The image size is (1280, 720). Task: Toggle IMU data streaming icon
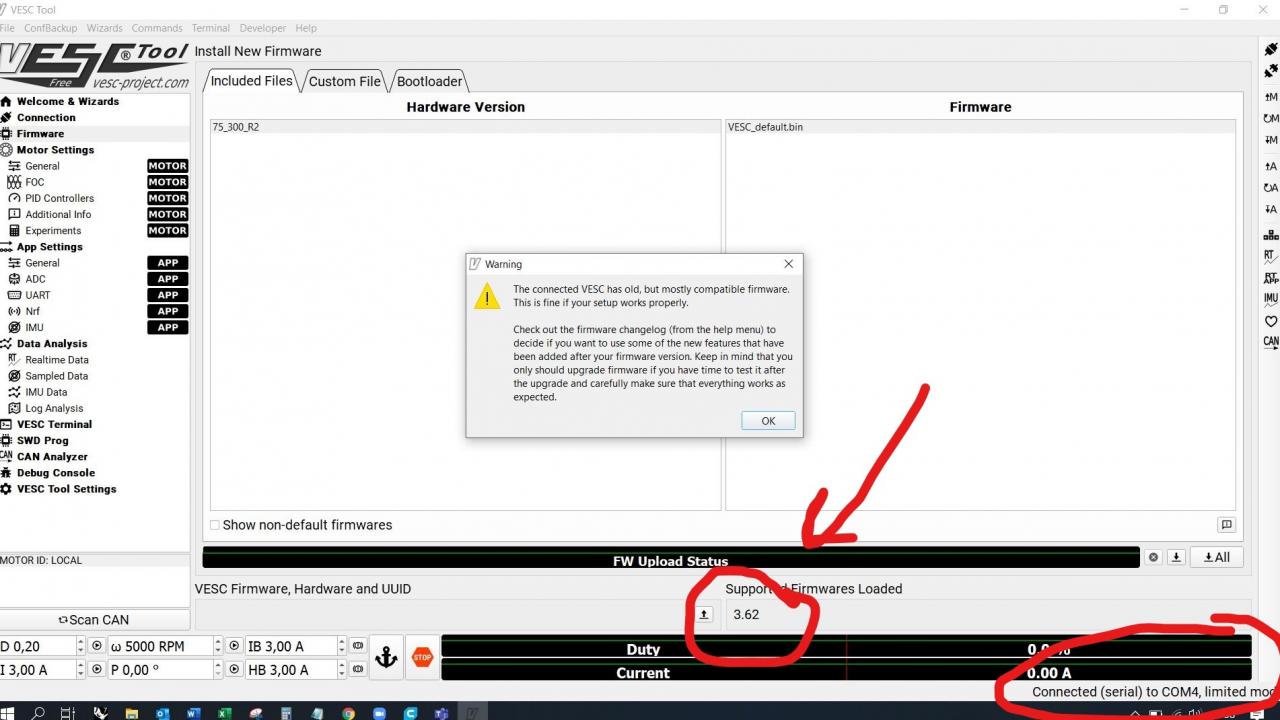click(1271, 299)
